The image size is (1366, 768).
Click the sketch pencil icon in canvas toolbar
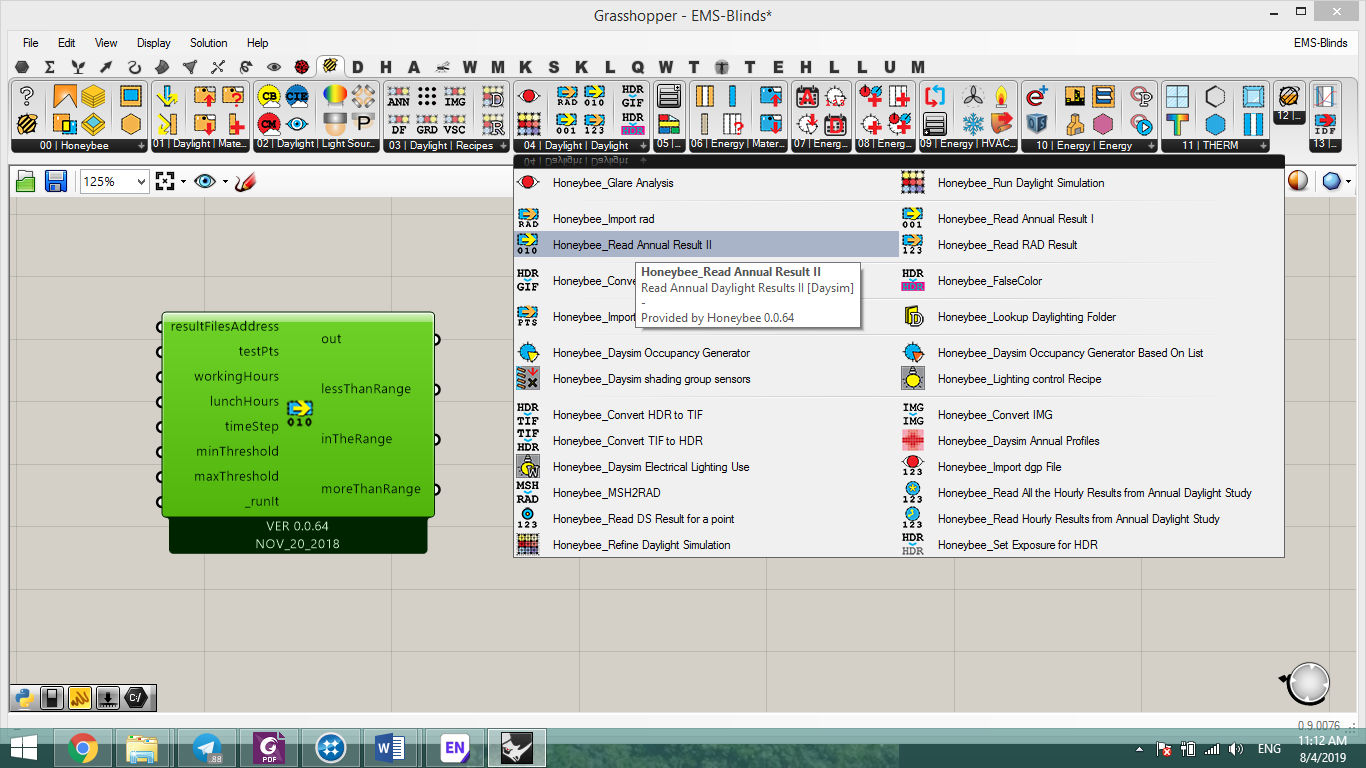tap(246, 181)
